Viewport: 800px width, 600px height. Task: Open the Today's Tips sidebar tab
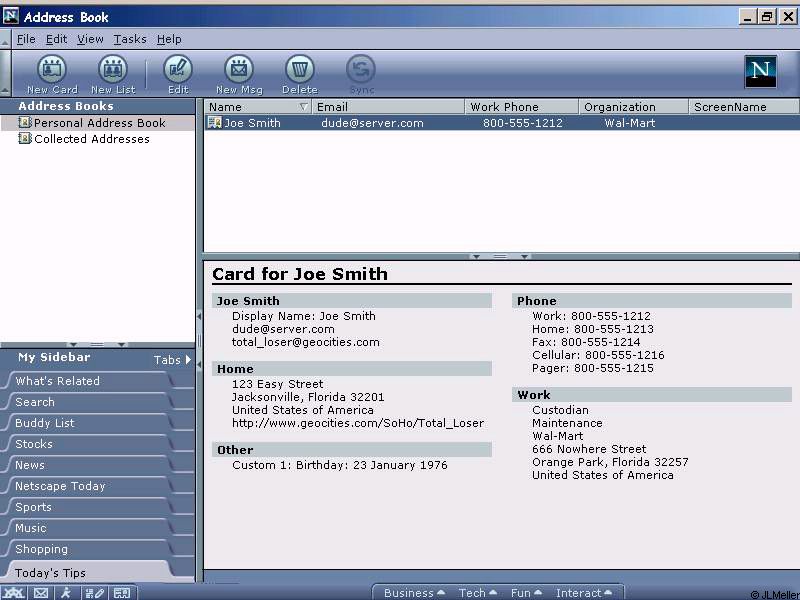coord(89,572)
